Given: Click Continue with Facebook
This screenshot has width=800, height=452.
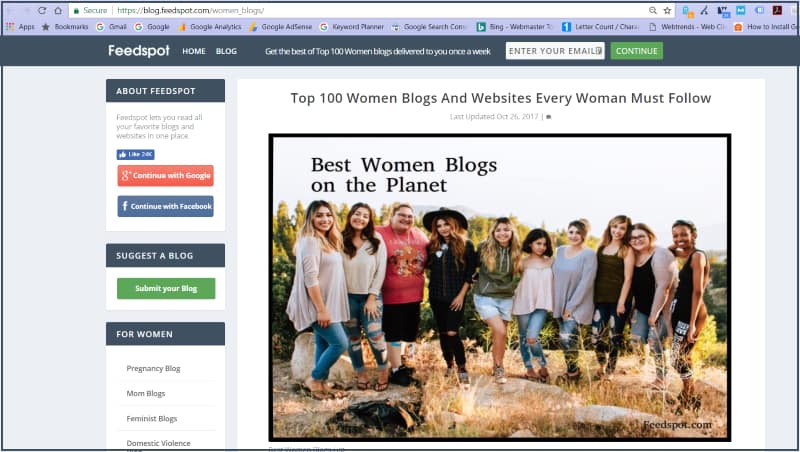Looking at the screenshot, I should 165,206.
